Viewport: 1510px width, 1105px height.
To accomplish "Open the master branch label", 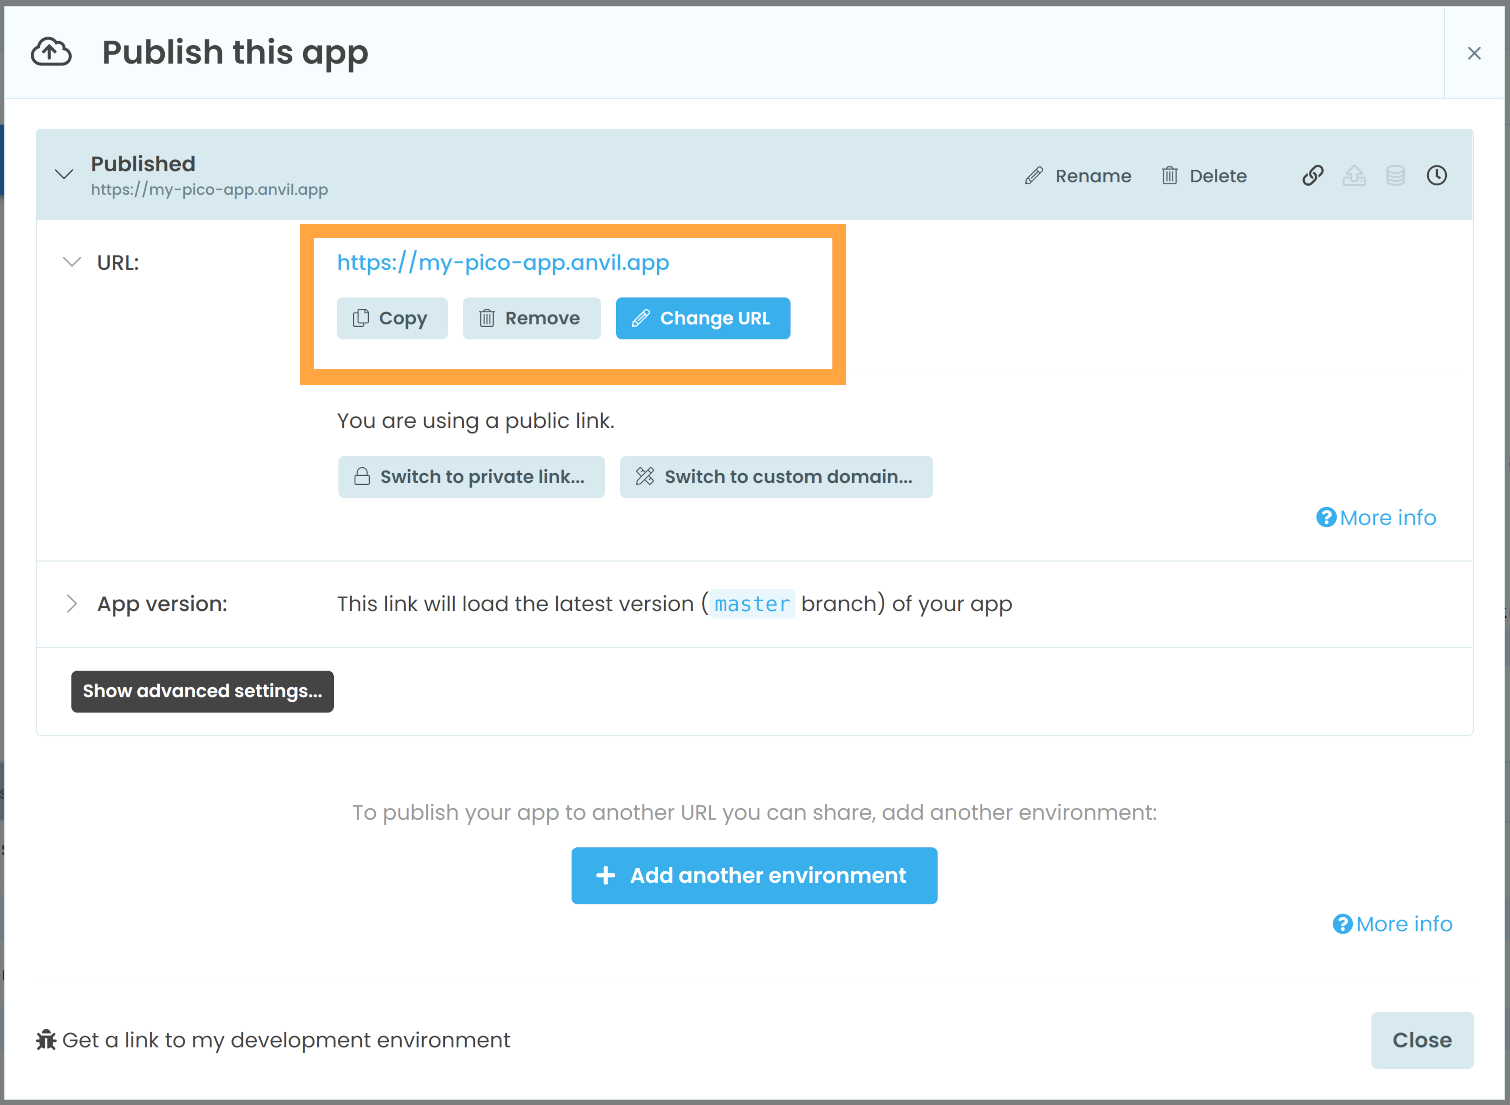I will [752, 604].
